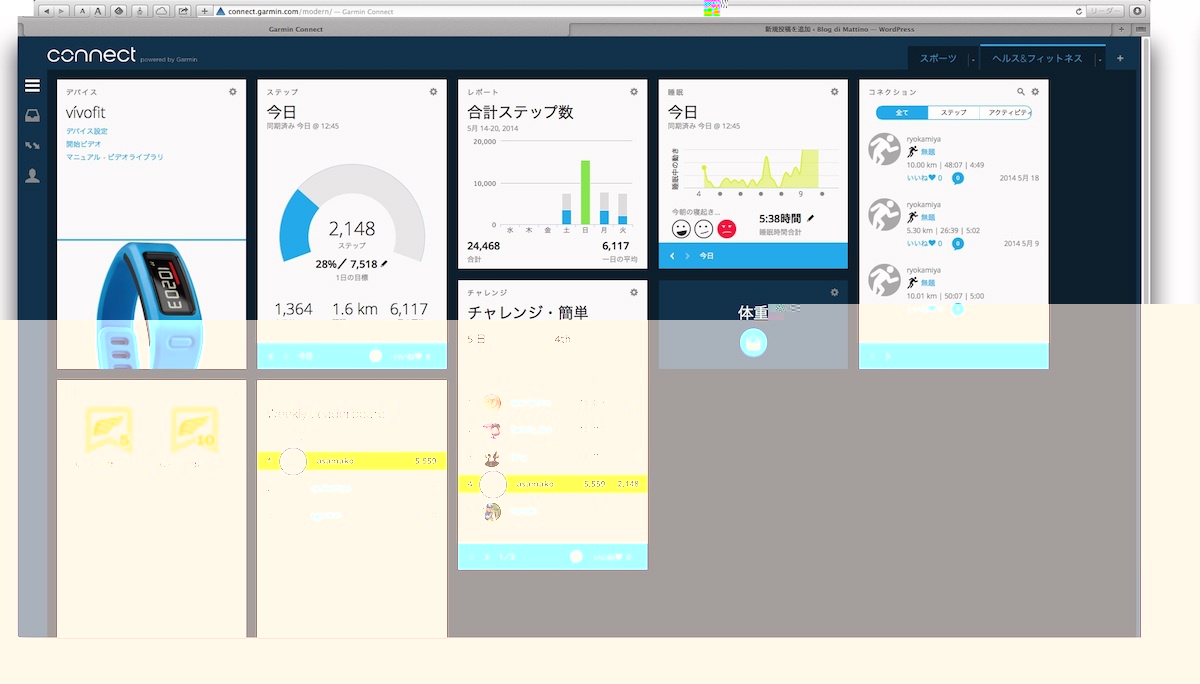This screenshot has width=1200, height=684.
Task: Click the iCloud tabs icon in Safari toolbar
Action: 162,11
